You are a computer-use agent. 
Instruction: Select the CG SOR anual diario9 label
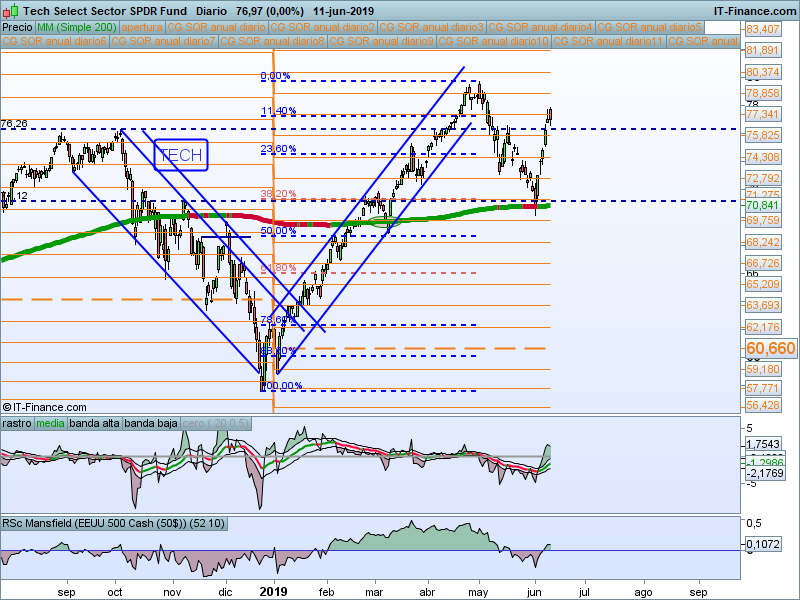point(382,41)
